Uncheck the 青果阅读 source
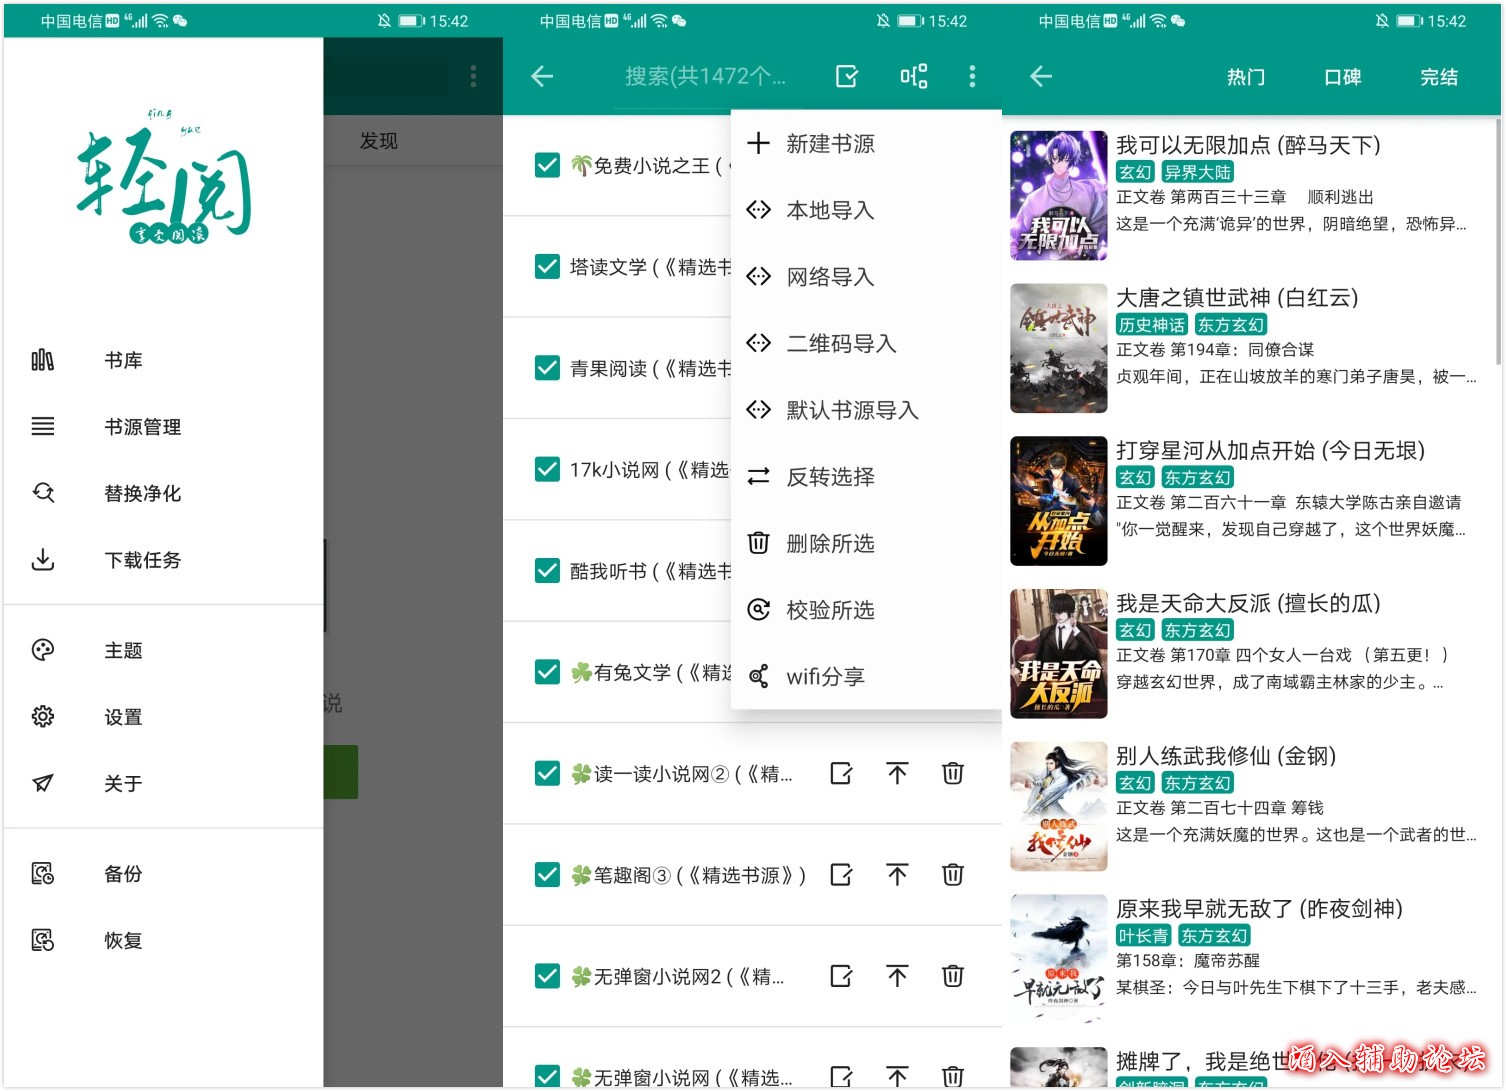Image resolution: width=1506 pixels, height=1091 pixels. 547,368
